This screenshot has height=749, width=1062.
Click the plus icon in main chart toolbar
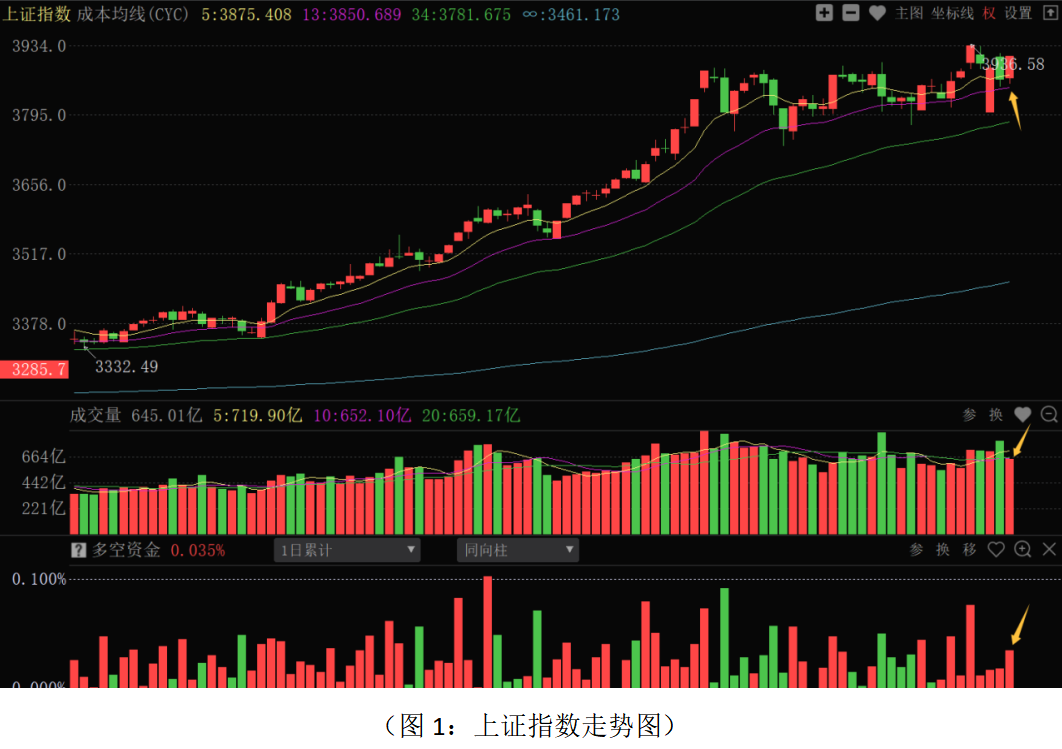click(x=824, y=13)
